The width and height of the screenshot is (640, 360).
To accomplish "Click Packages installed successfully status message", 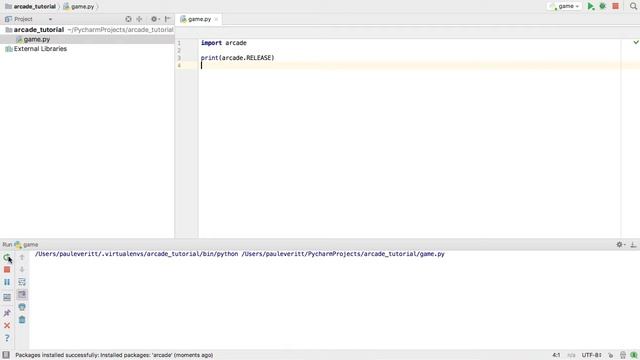I will point(114,355).
